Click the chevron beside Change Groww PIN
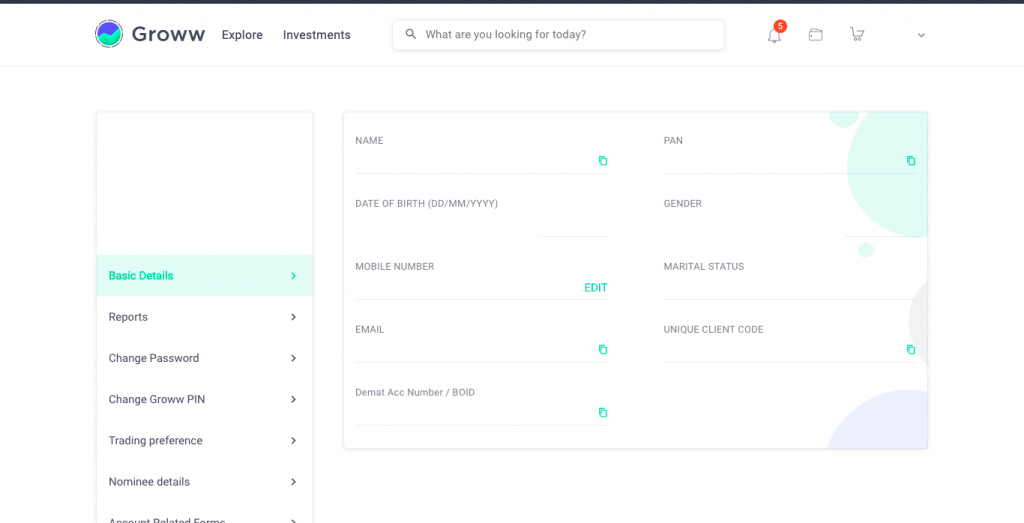This screenshot has height=523, width=1024. 293,399
